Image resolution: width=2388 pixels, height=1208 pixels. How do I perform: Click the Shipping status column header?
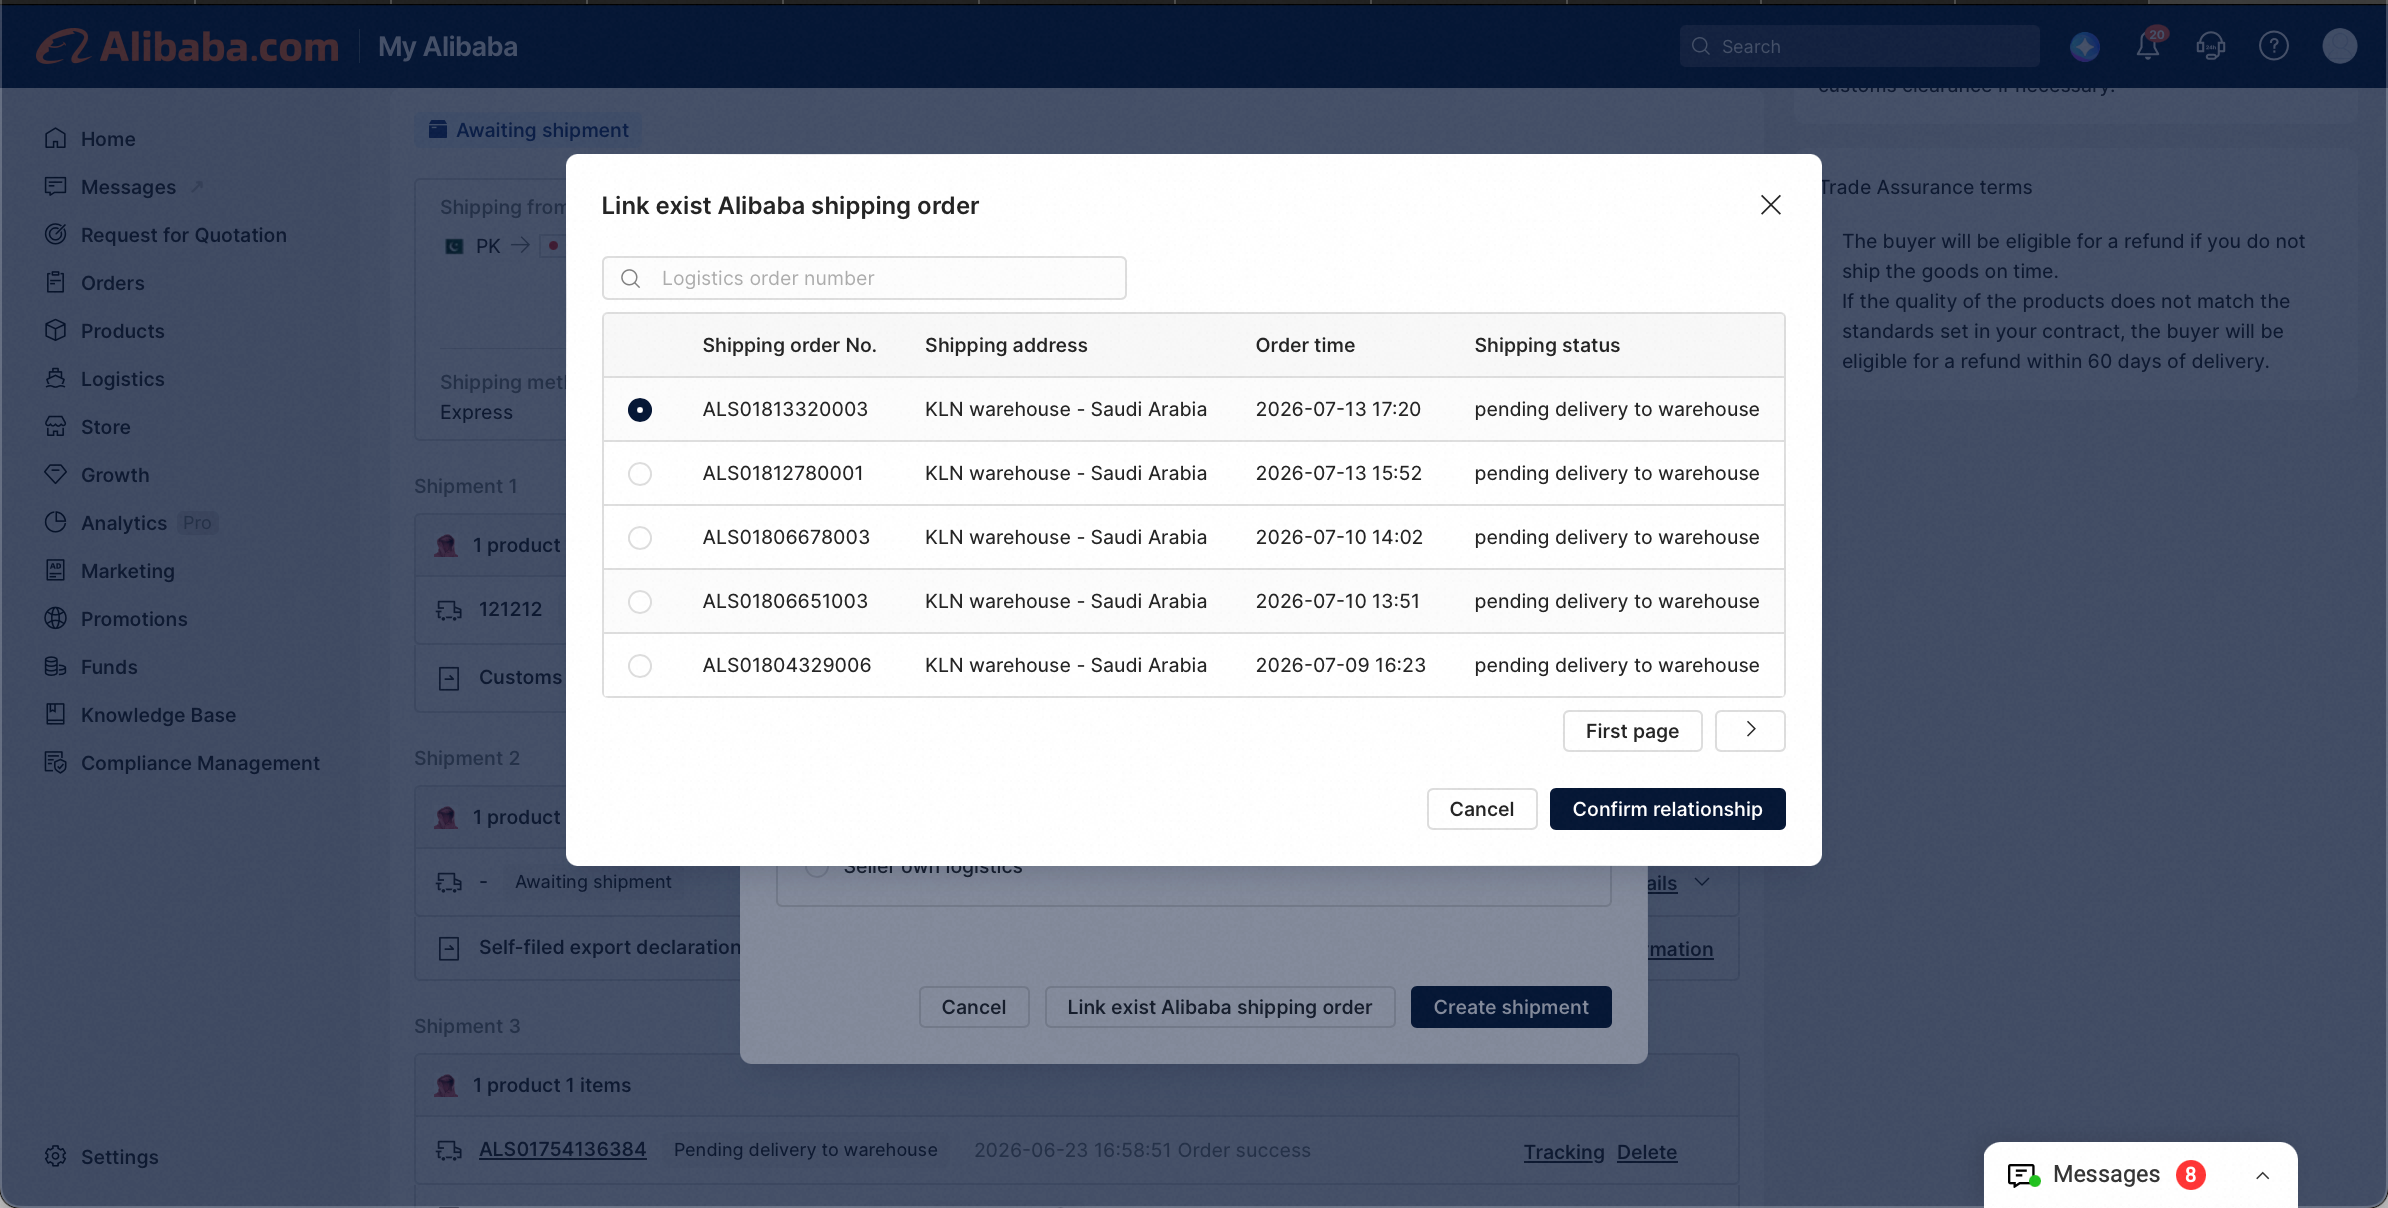click(1547, 345)
